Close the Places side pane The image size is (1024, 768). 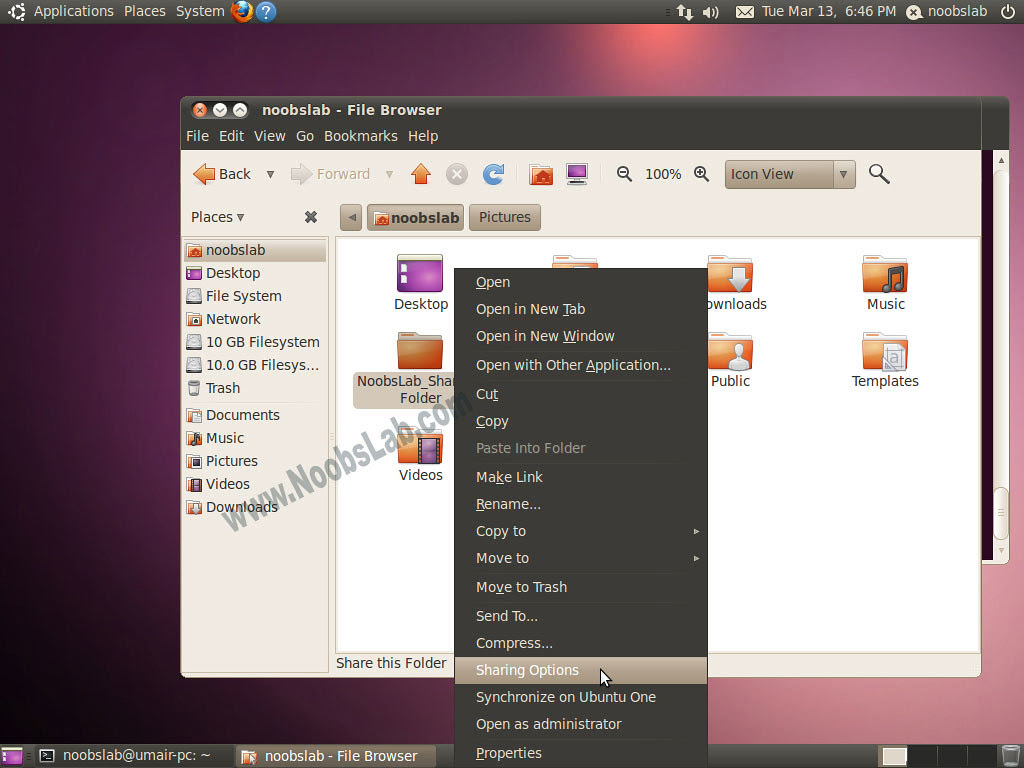click(x=311, y=217)
